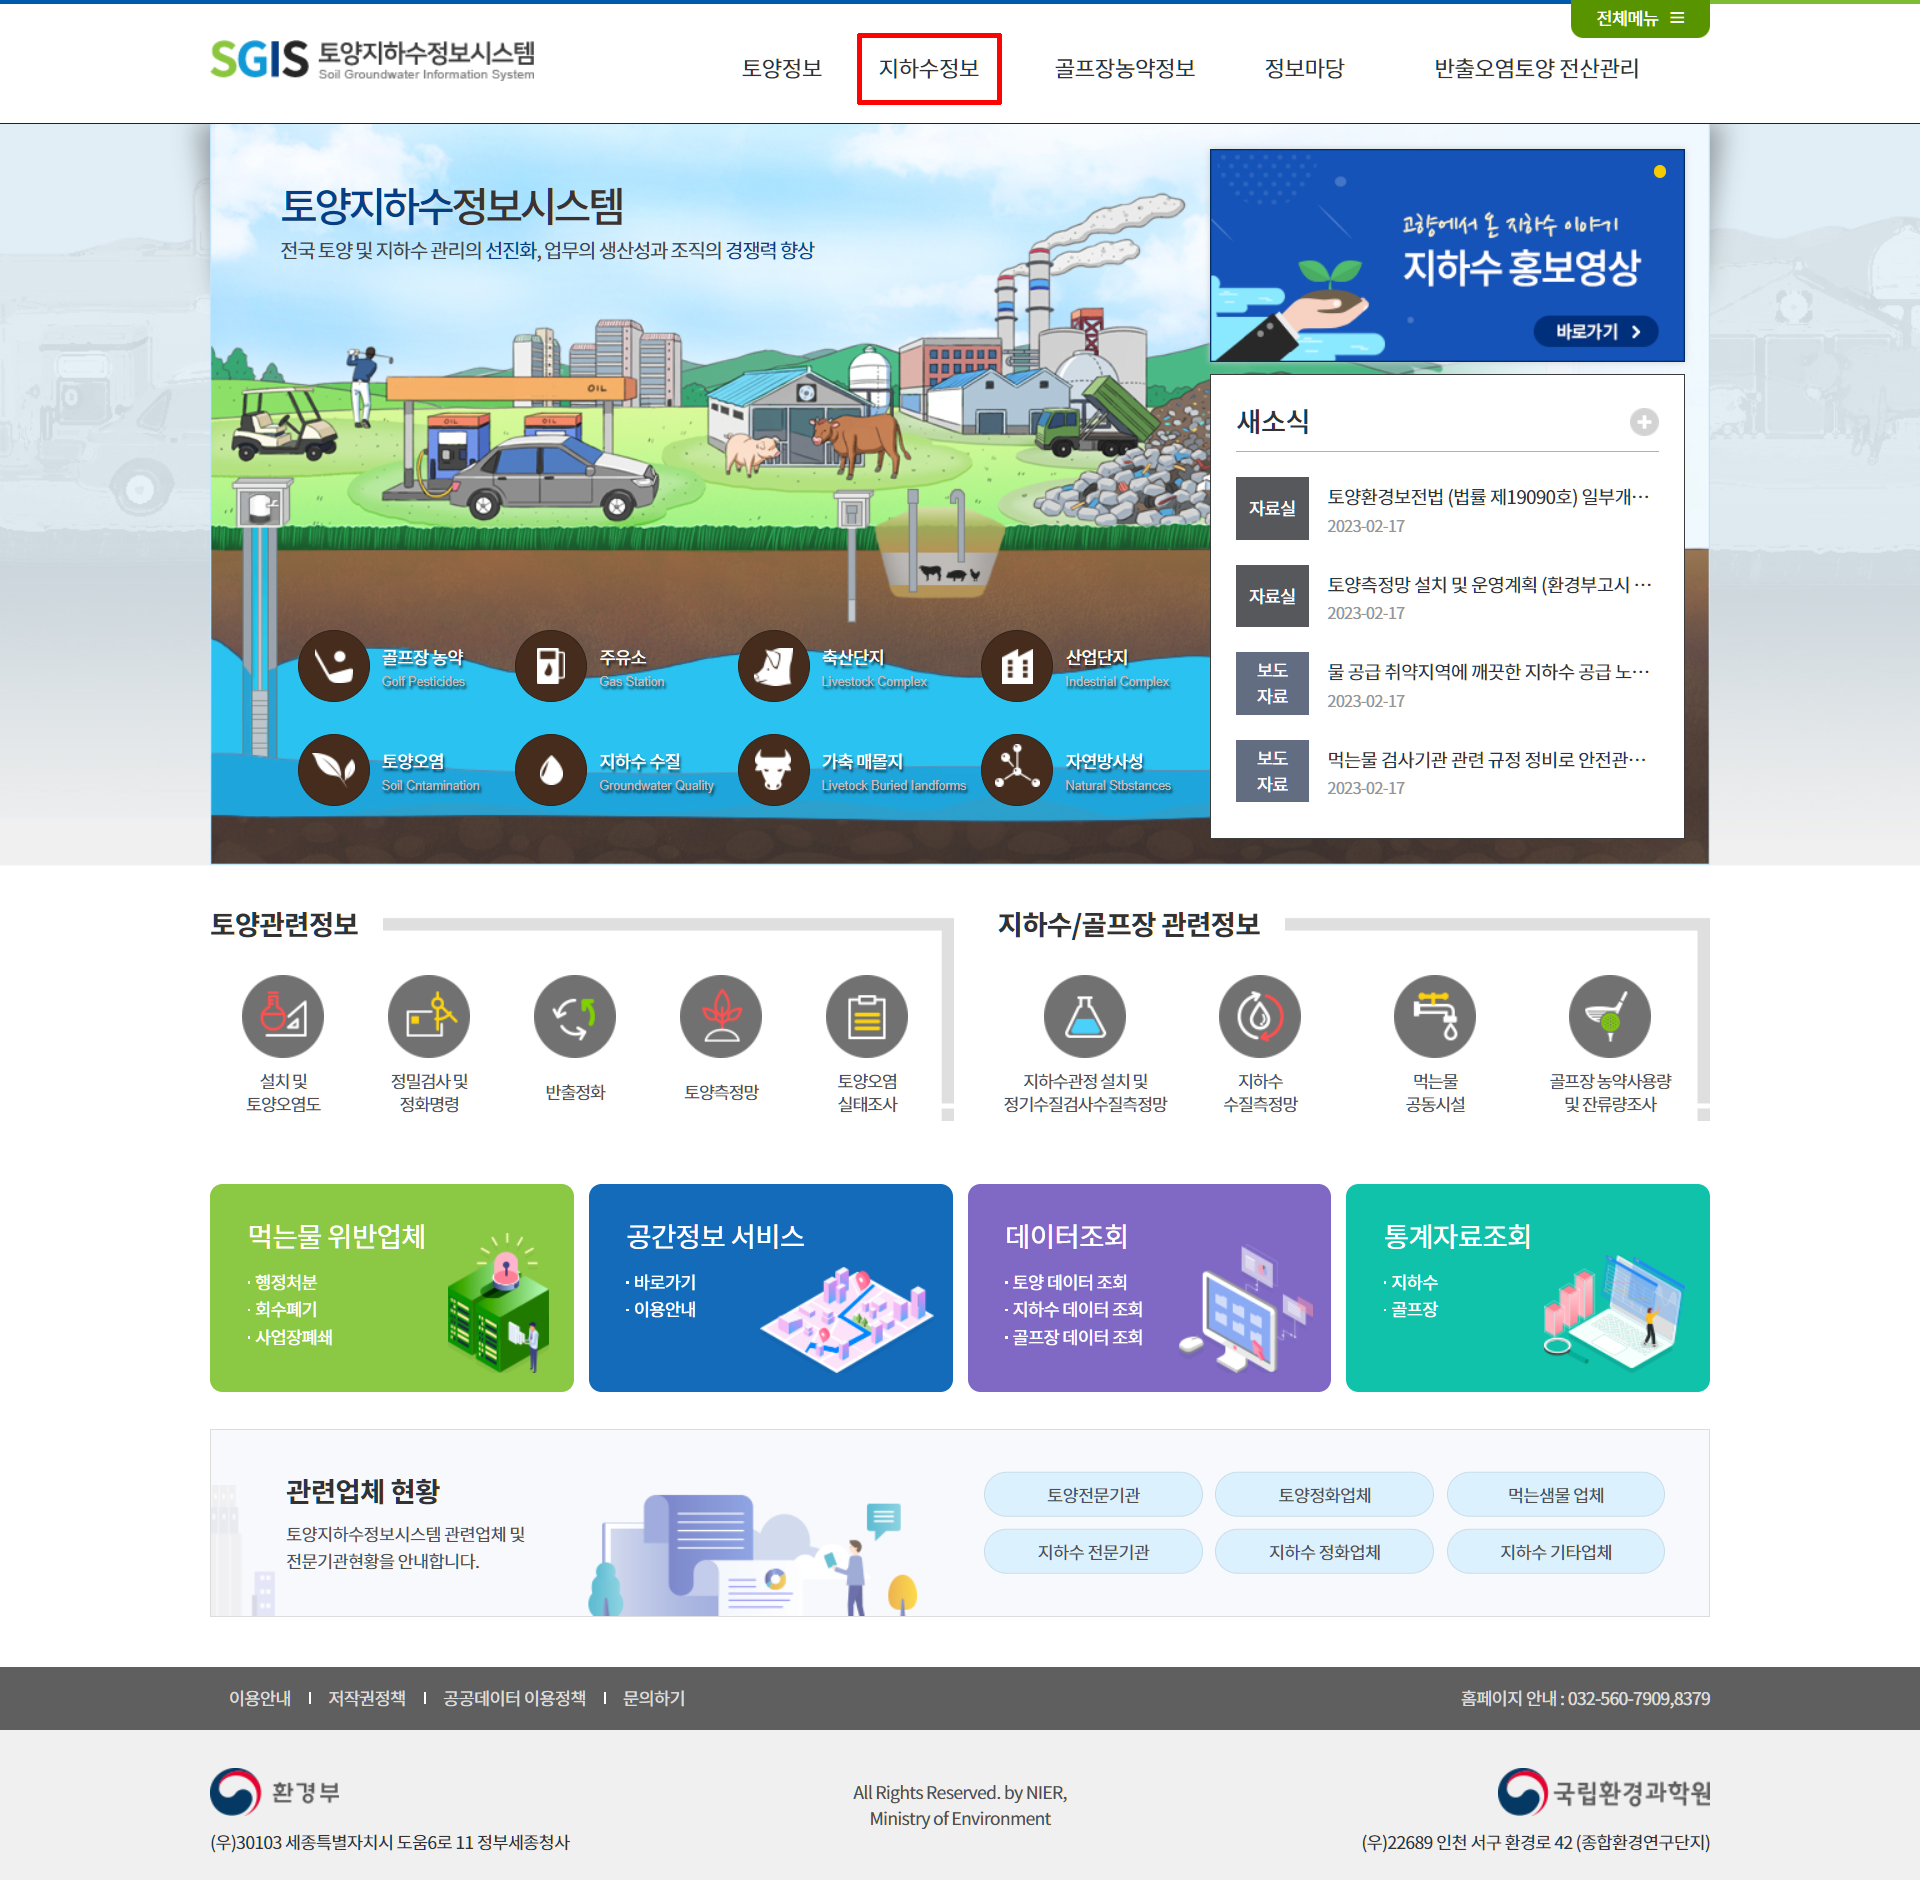Click the 토양전문기관 pill button
The image size is (1920, 1880).
[x=1093, y=1495]
